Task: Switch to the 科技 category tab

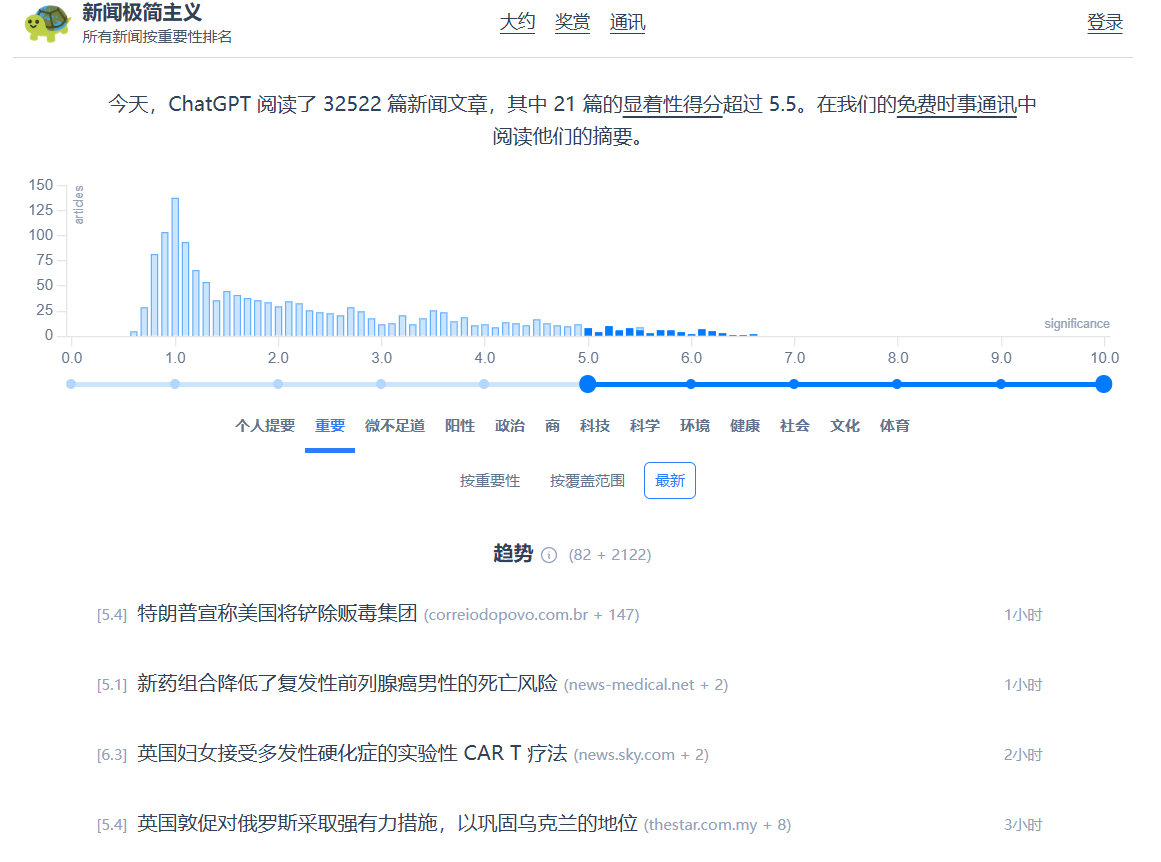Action: pyautogui.click(x=595, y=426)
